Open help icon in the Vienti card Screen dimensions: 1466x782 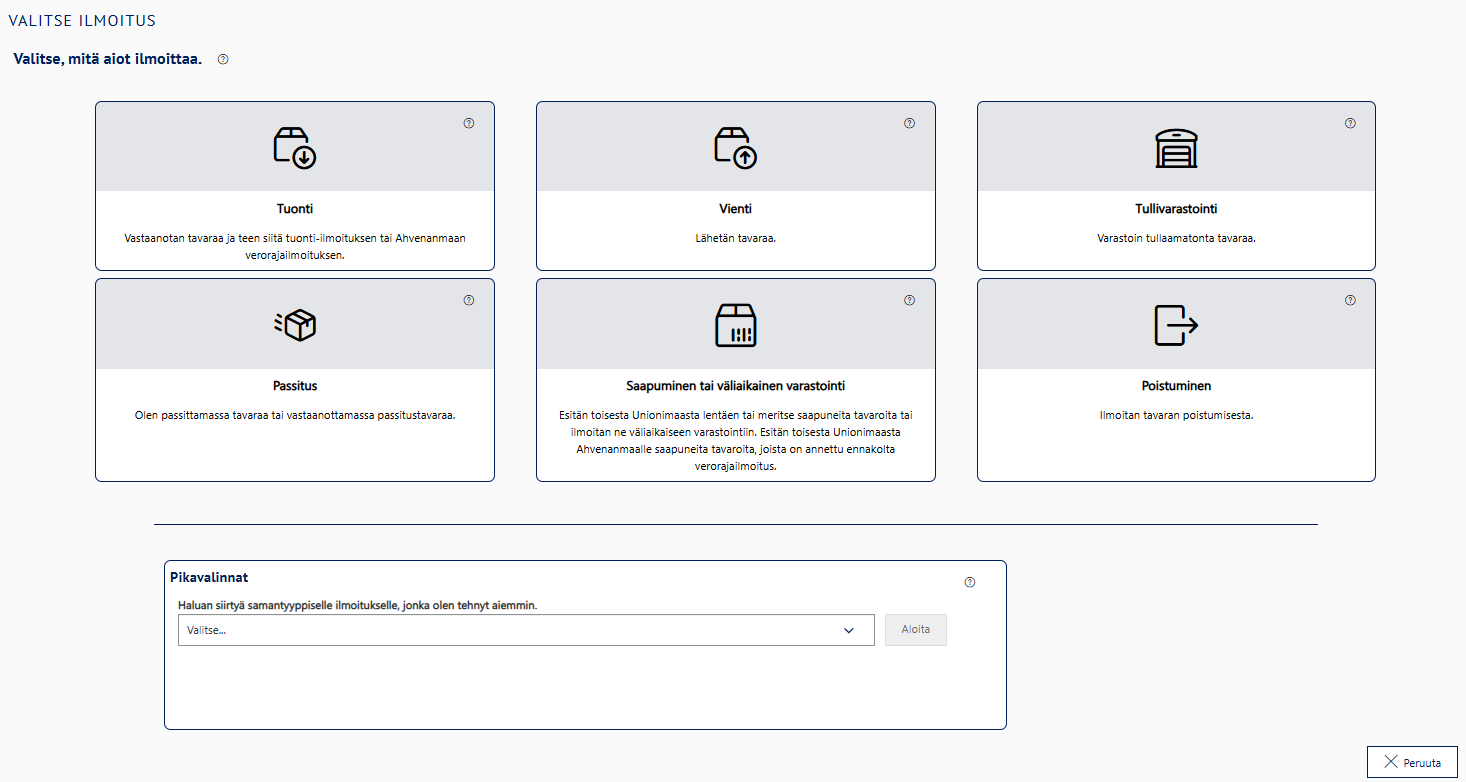point(909,124)
